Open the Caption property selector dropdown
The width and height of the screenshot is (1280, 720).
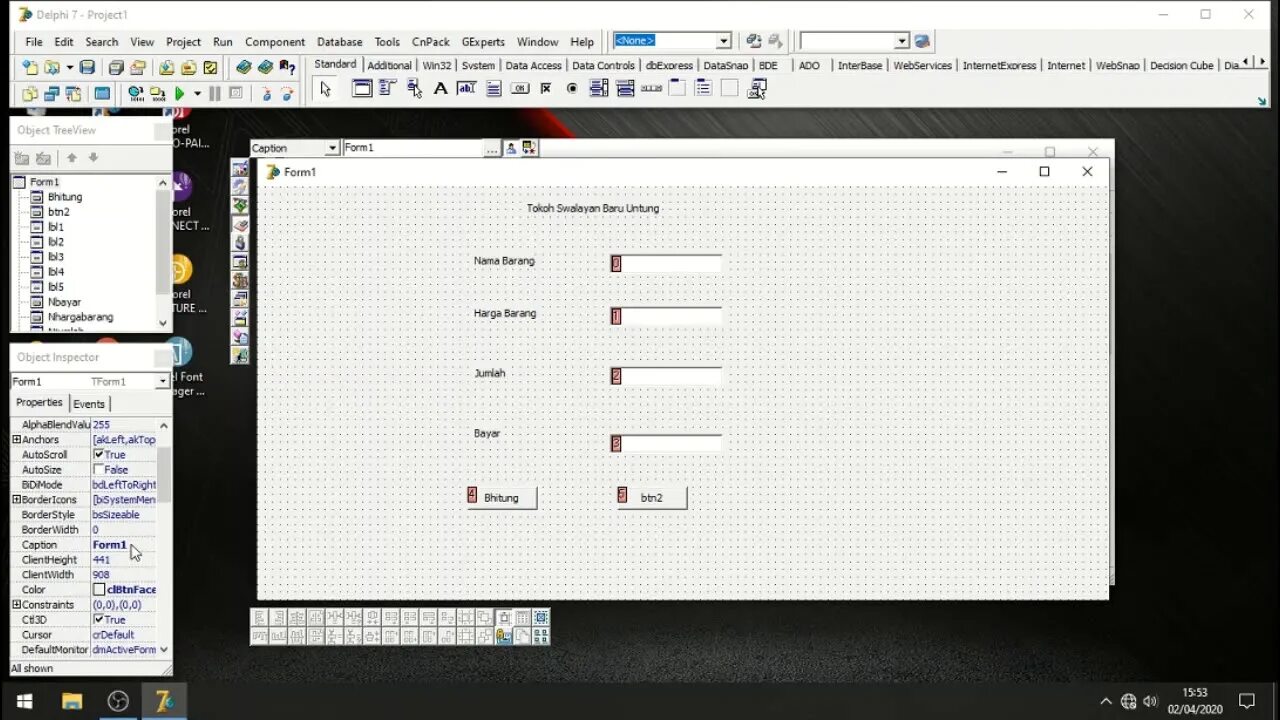(x=332, y=148)
